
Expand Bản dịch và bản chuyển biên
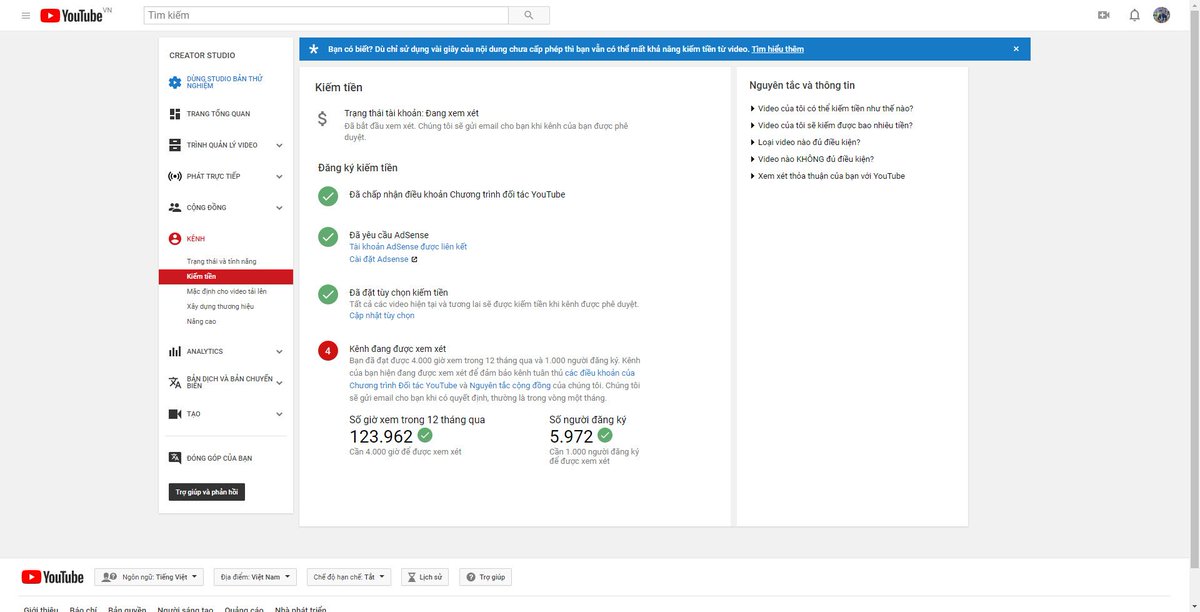pyautogui.click(x=279, y=383)
